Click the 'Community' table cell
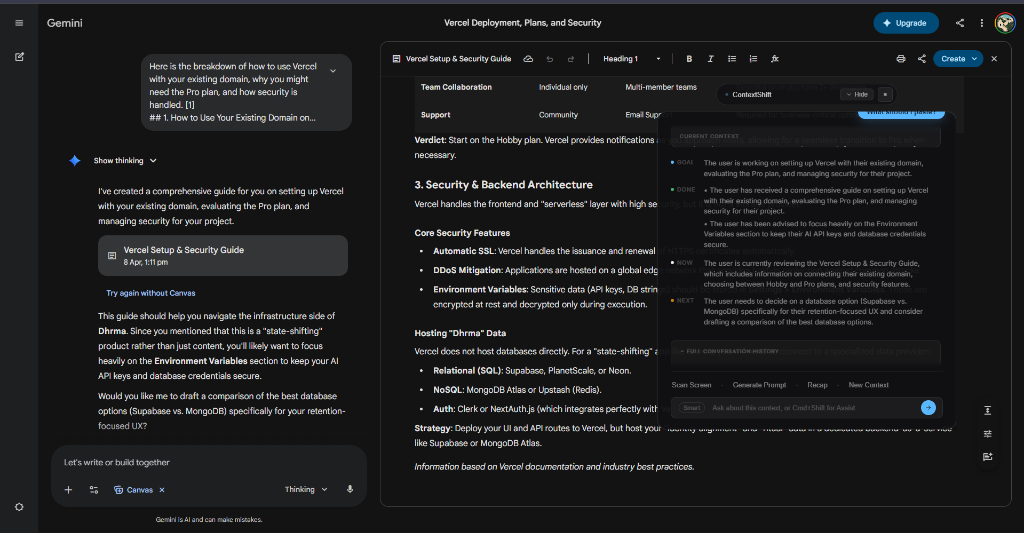1024x533 pixels. pyautogui.click(x=558, y=115)
